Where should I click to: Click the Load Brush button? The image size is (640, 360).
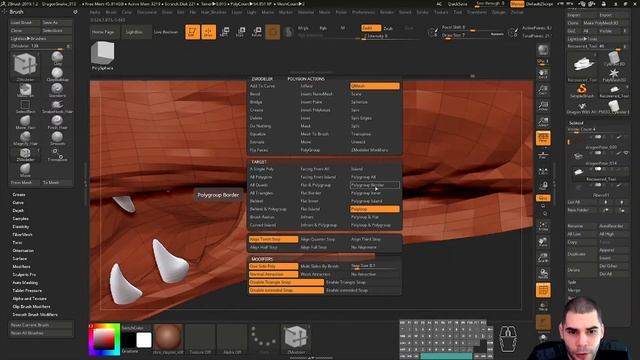[x=24, y=23]
